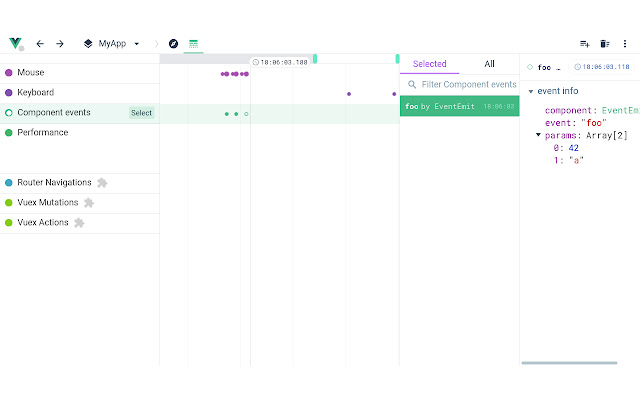Screen dimensions: 640x400
Task: Click the left green timeline handle
Action: [x=315, y=59]
